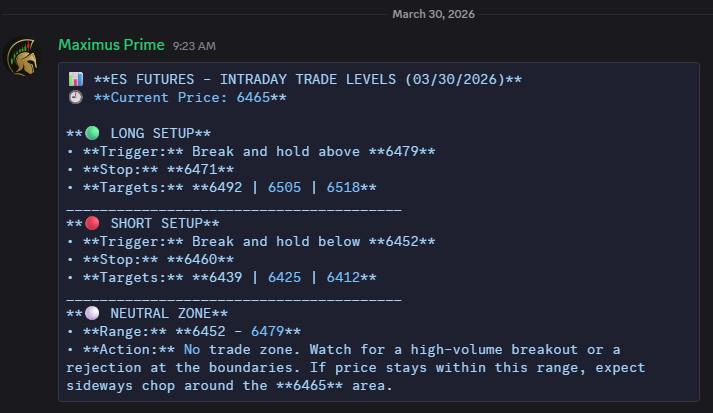
Task: Select the SHORT SETUP heading text
Action: click(157, 223)
